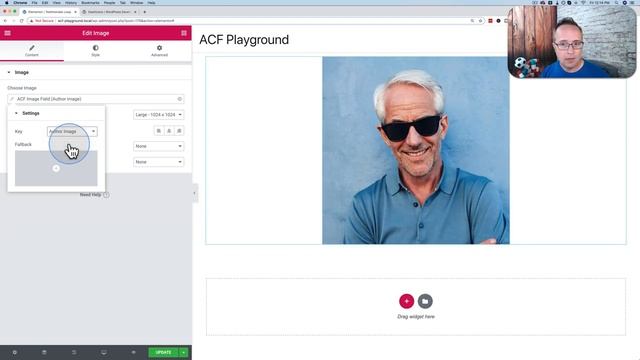The image size is (640, 360).
Task: Open the widgets grid panel icon
Action: click(x=184, y=33)
